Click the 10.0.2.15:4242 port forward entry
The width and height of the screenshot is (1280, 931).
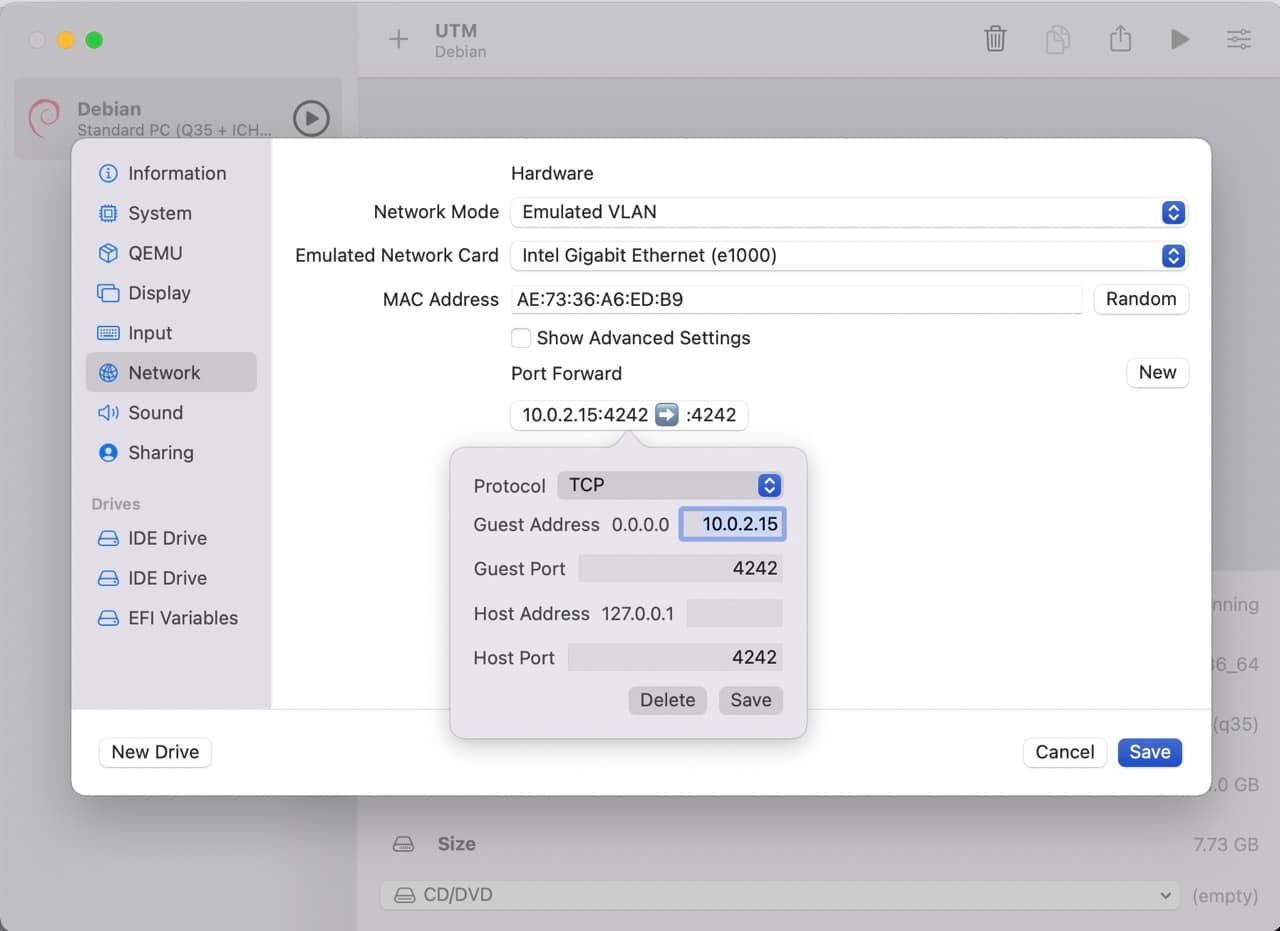pos(629,415)
